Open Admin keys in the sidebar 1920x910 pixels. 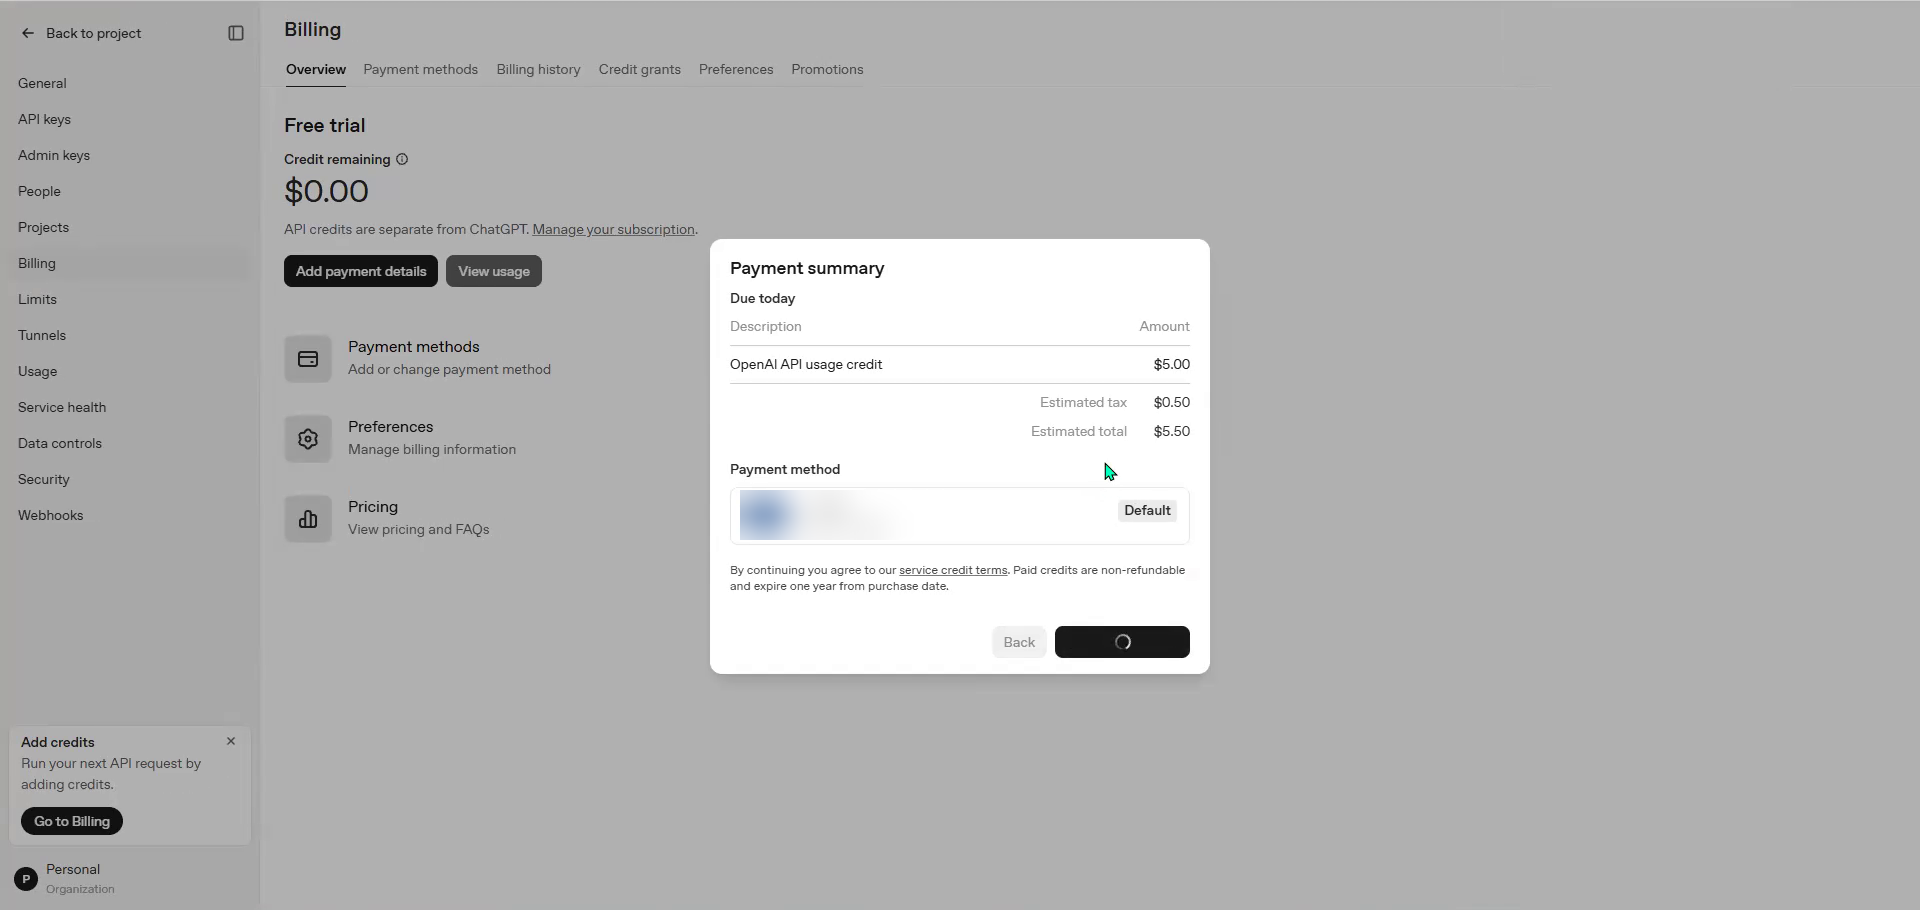point(130,155)
